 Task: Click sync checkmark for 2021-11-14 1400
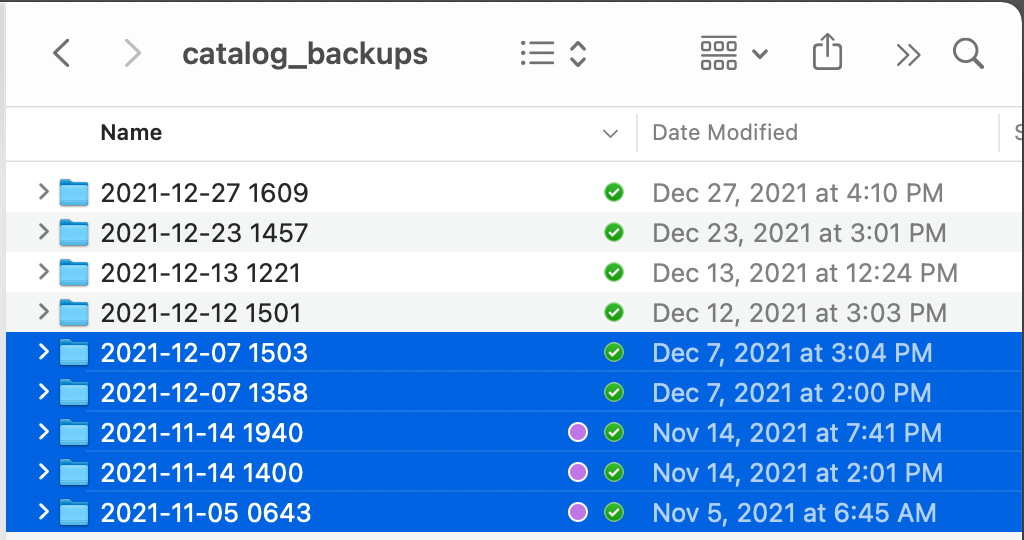[614, 473]
